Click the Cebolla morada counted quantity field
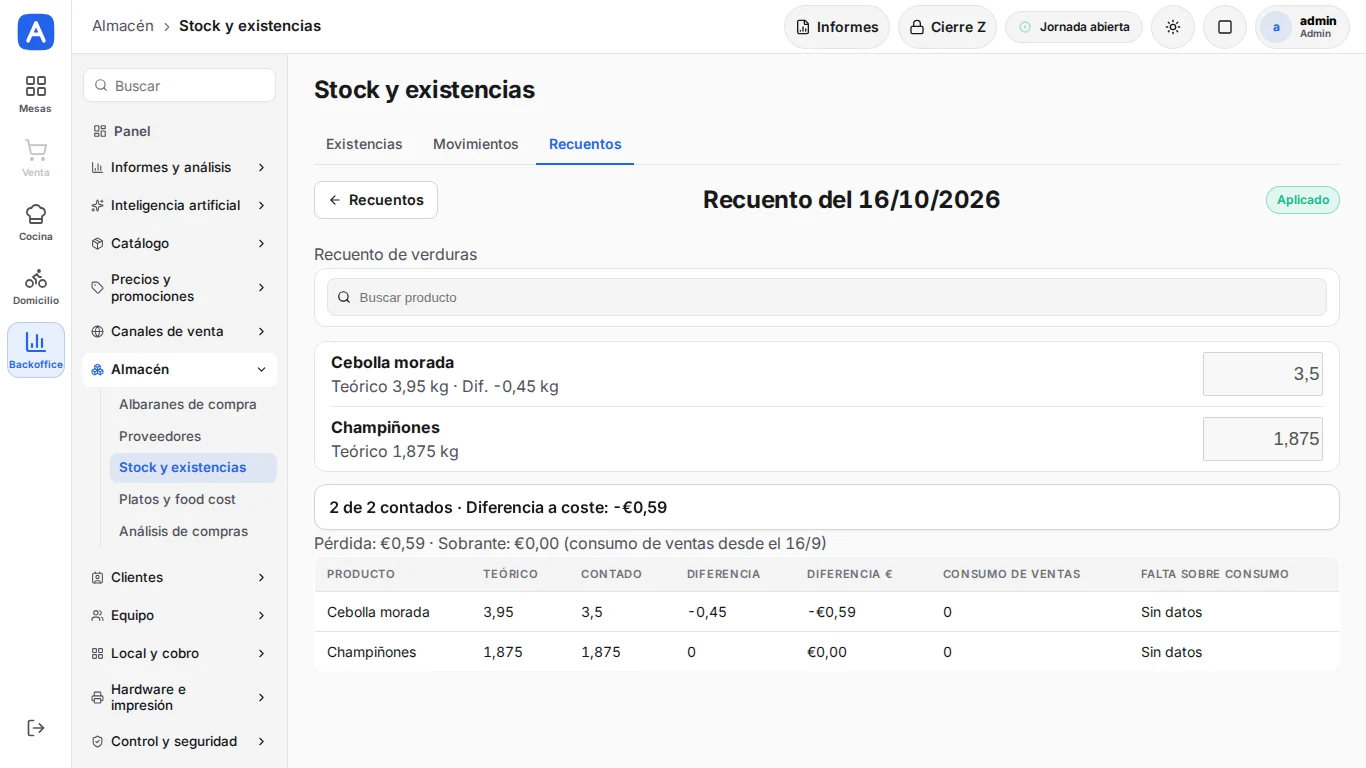This screenshot has height=768, width=1366. tap(1263, 374)
